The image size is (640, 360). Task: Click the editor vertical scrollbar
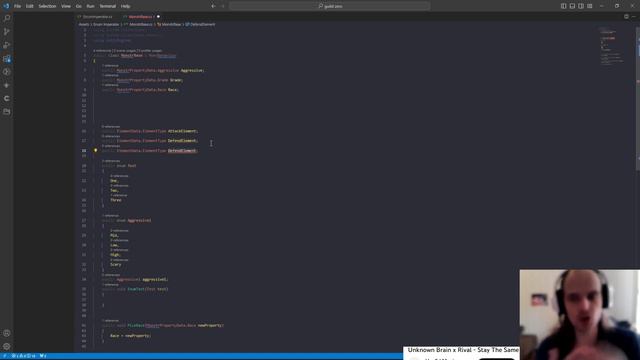pyautogui.click(x=638, y=98)
